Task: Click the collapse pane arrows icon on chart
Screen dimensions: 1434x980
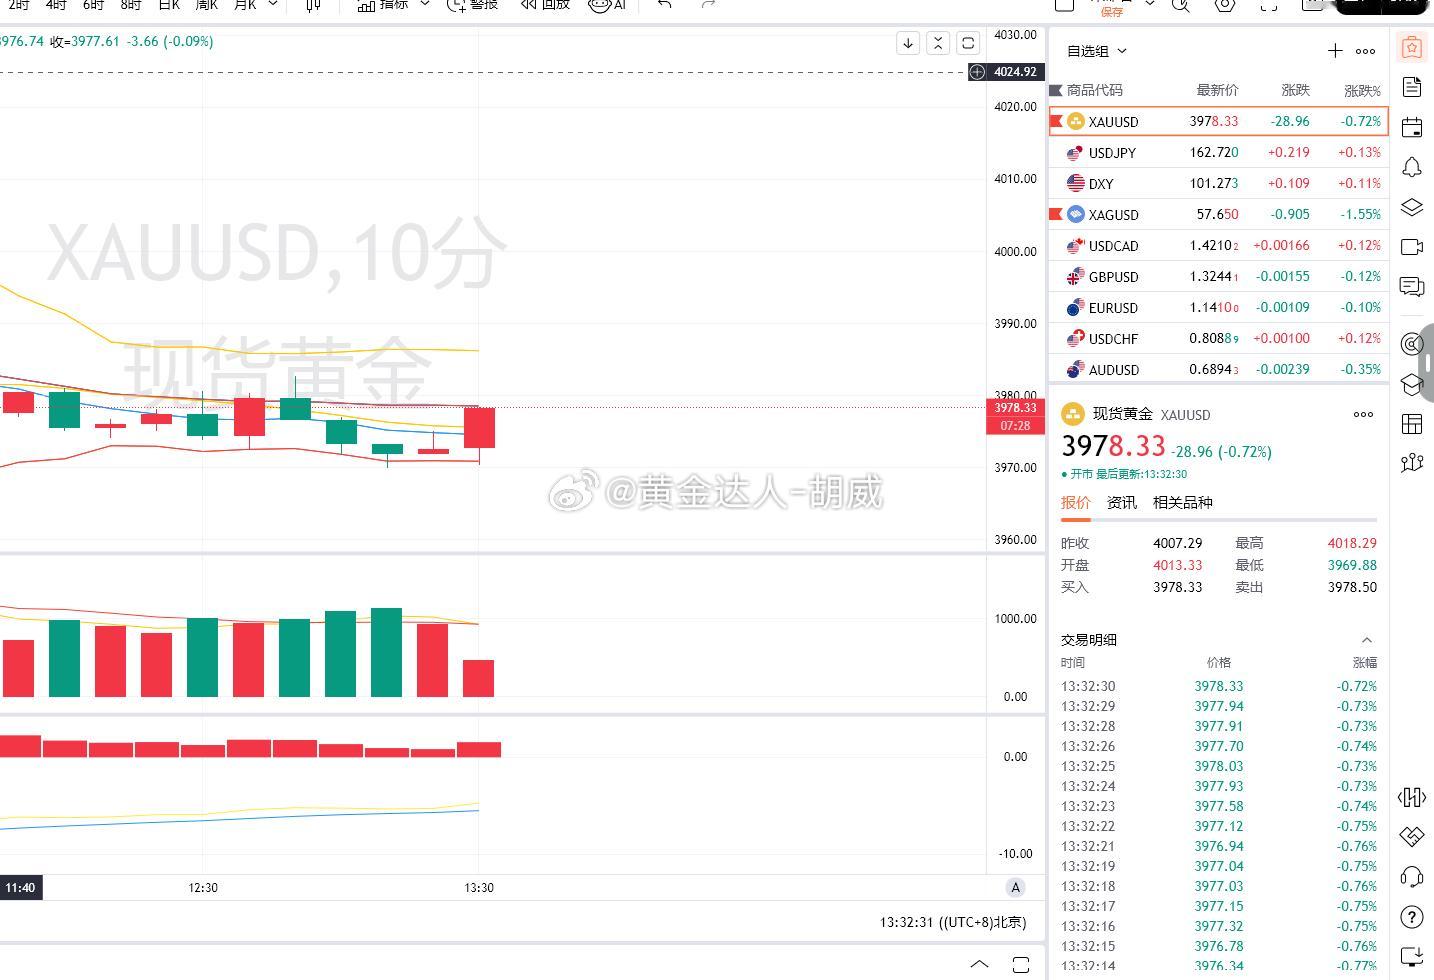Action: [x=938, y=43]
